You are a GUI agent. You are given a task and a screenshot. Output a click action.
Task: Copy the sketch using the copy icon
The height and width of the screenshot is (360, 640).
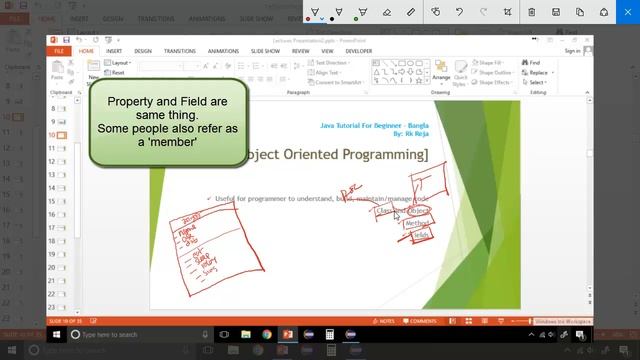point(580,12)
